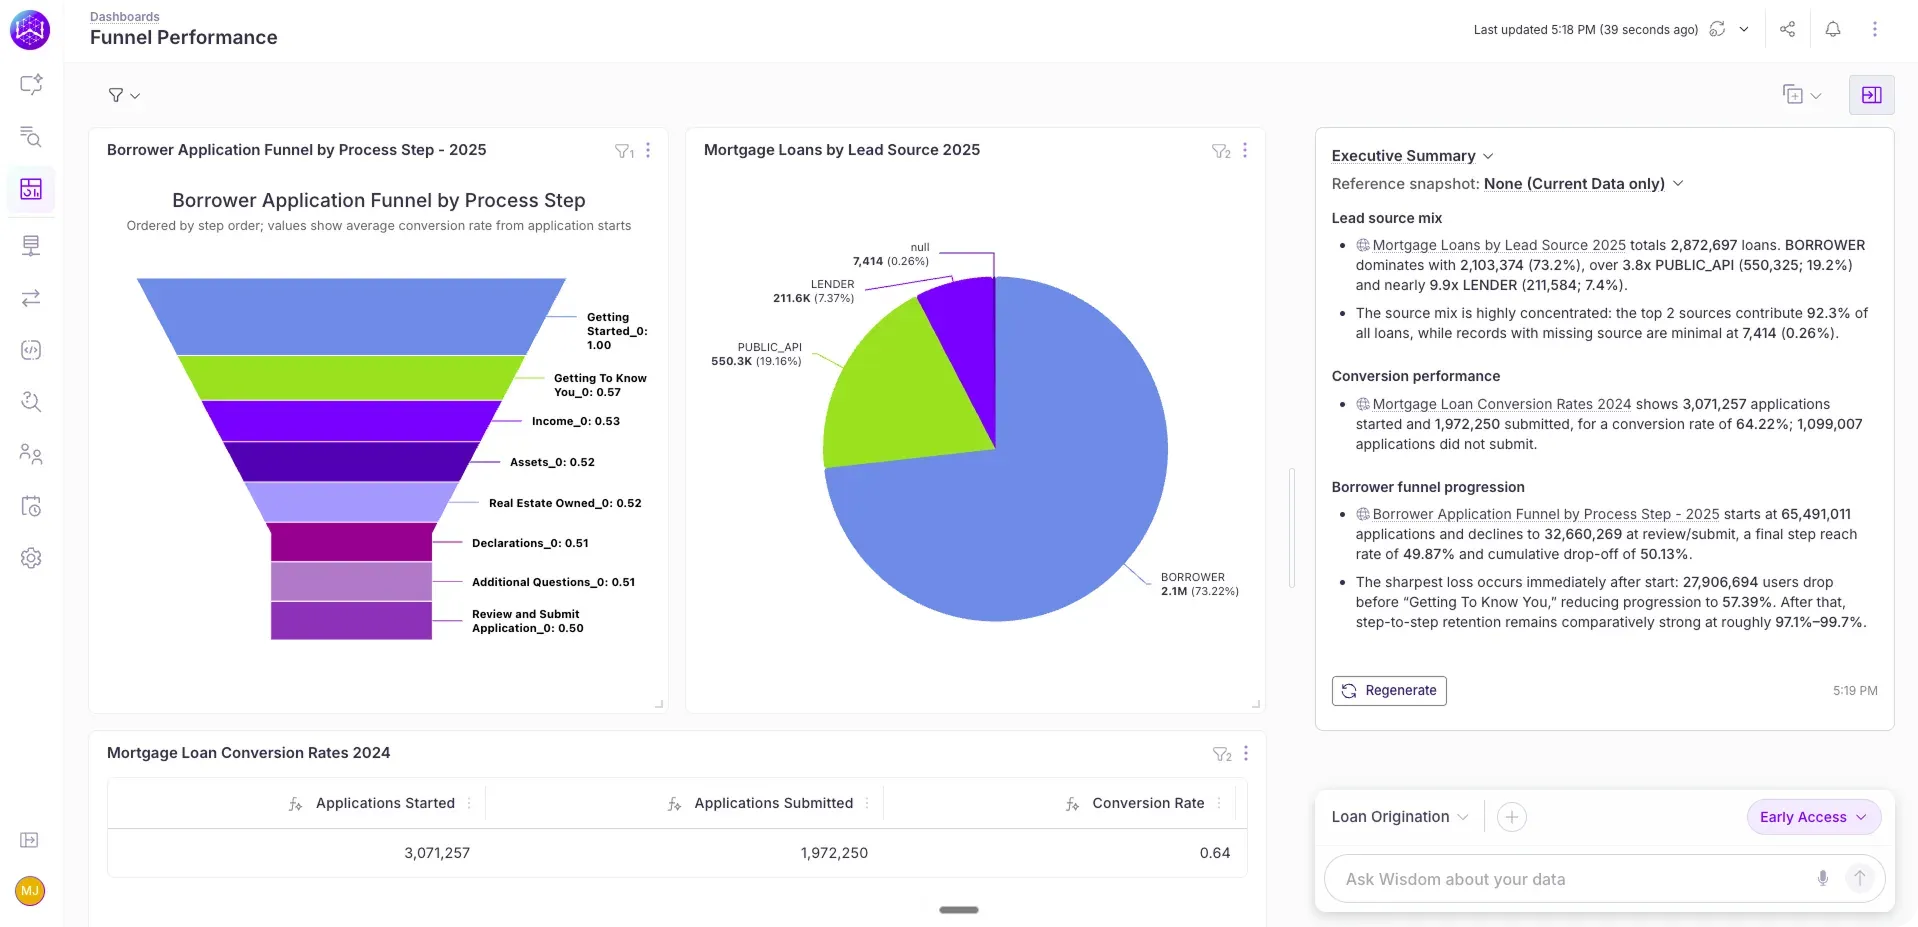Image resolution: width=1918 pixels, height=927 pixels.
Task: Open filter icon on Mortgage Loan Conversion Rates widget
Action: pyautogui.click(x=1222, y=754)
